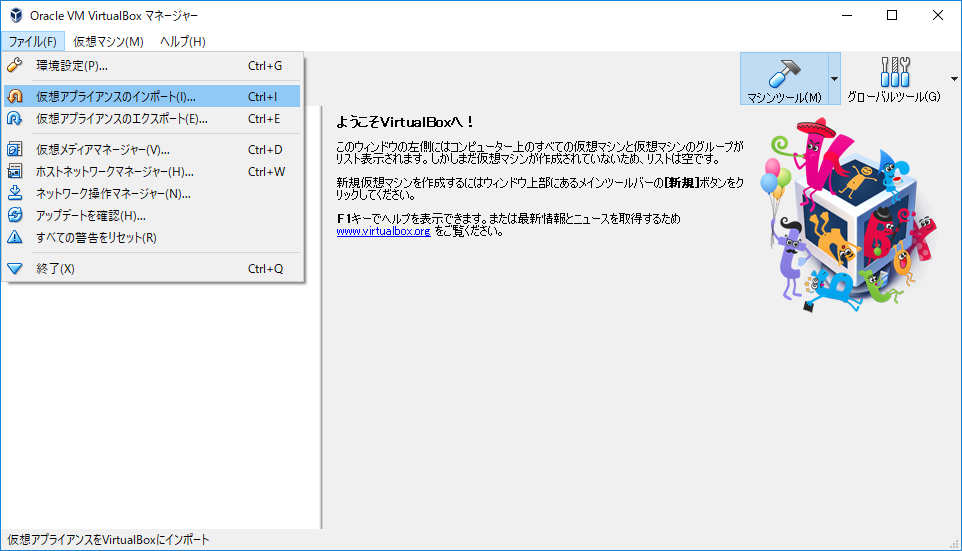Image resolution: width=962 pixels, height=551 pixels.
Task: Click the マシンツール(M) label
Action: coord(784,98)
